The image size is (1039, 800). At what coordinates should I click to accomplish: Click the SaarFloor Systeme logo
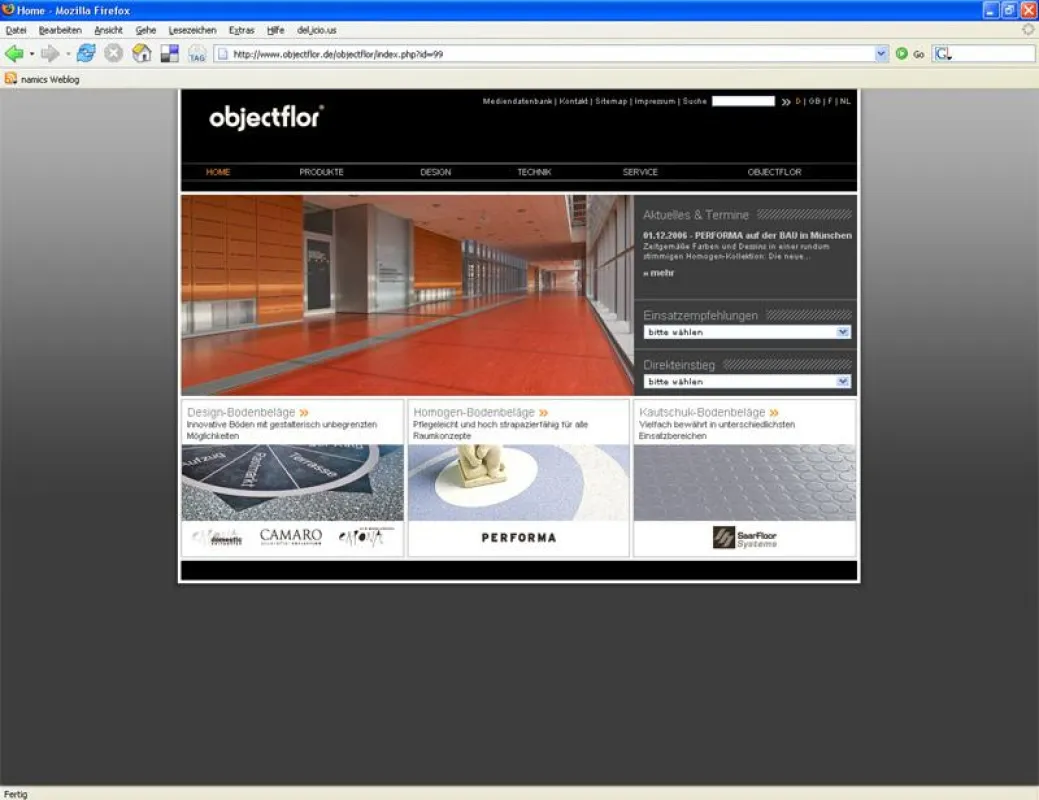pyautogui.click(x=744, y=538)
